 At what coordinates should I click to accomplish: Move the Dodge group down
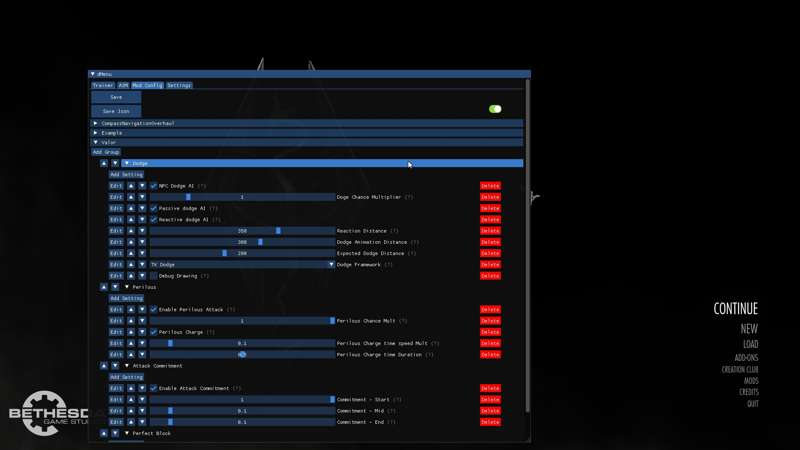point(115,163)
